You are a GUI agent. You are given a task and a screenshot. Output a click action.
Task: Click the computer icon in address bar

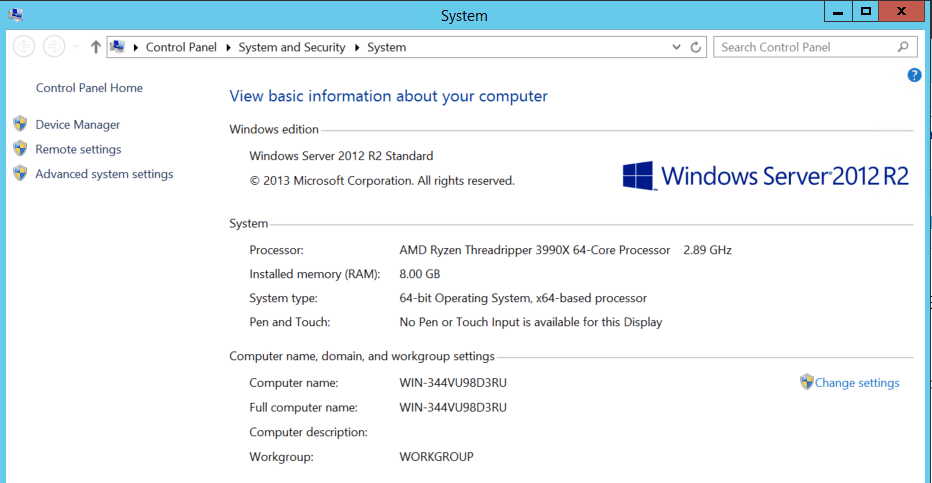click(118, 47)
